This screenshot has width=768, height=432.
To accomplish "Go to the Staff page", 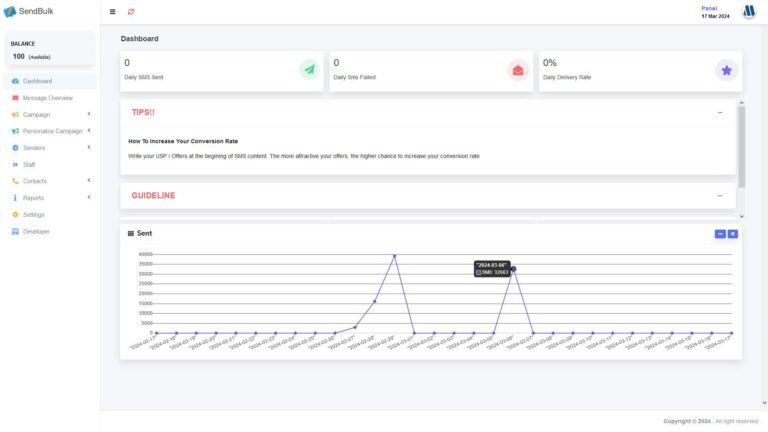I will point(29,164).
